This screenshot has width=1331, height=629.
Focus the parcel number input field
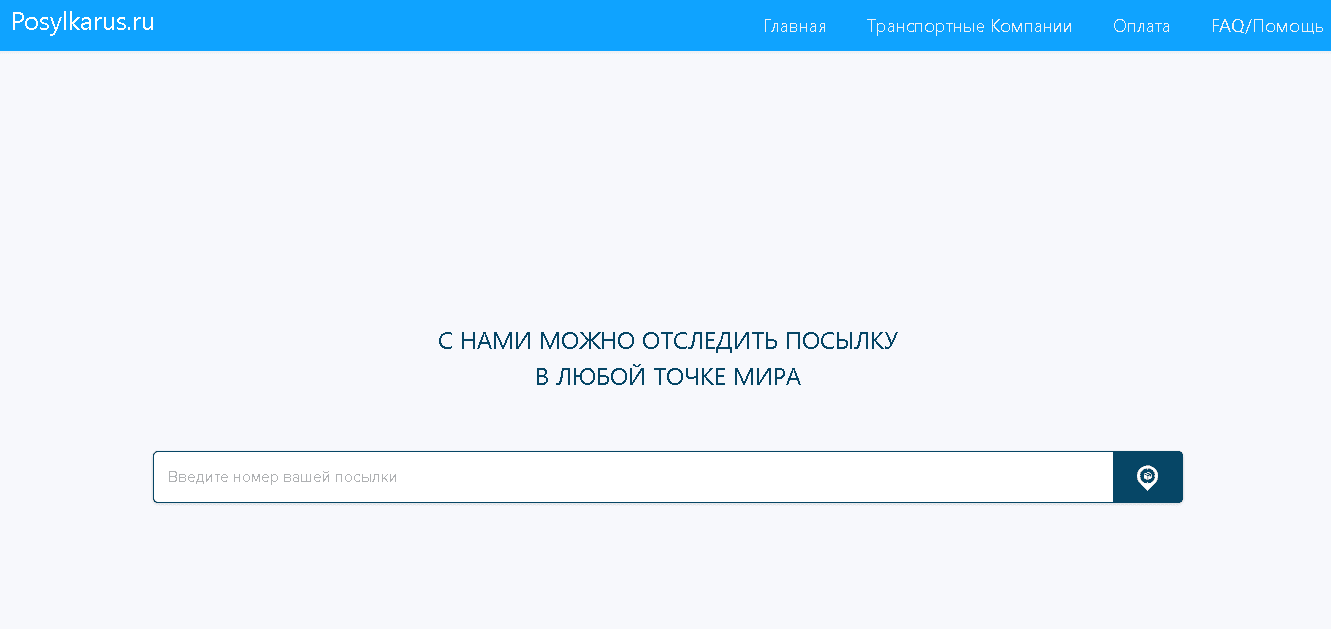point(632,477)
